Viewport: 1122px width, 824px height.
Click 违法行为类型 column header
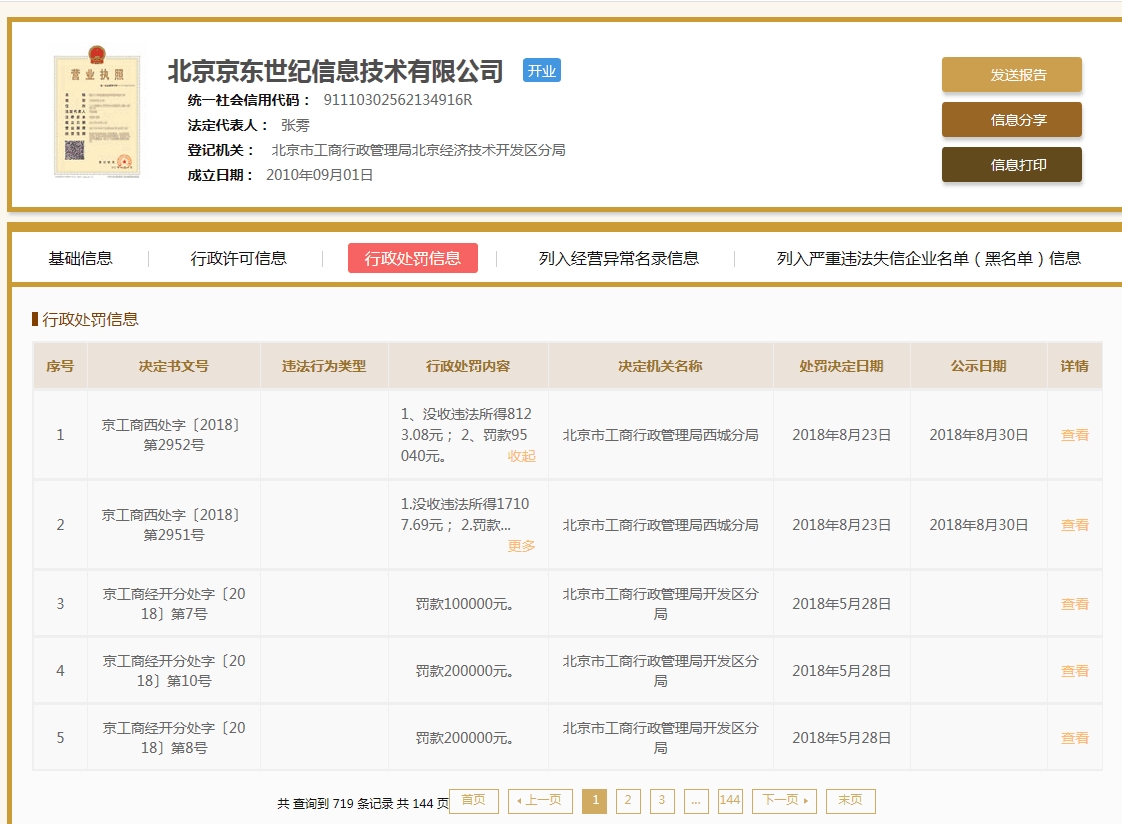tap(324, 366)
